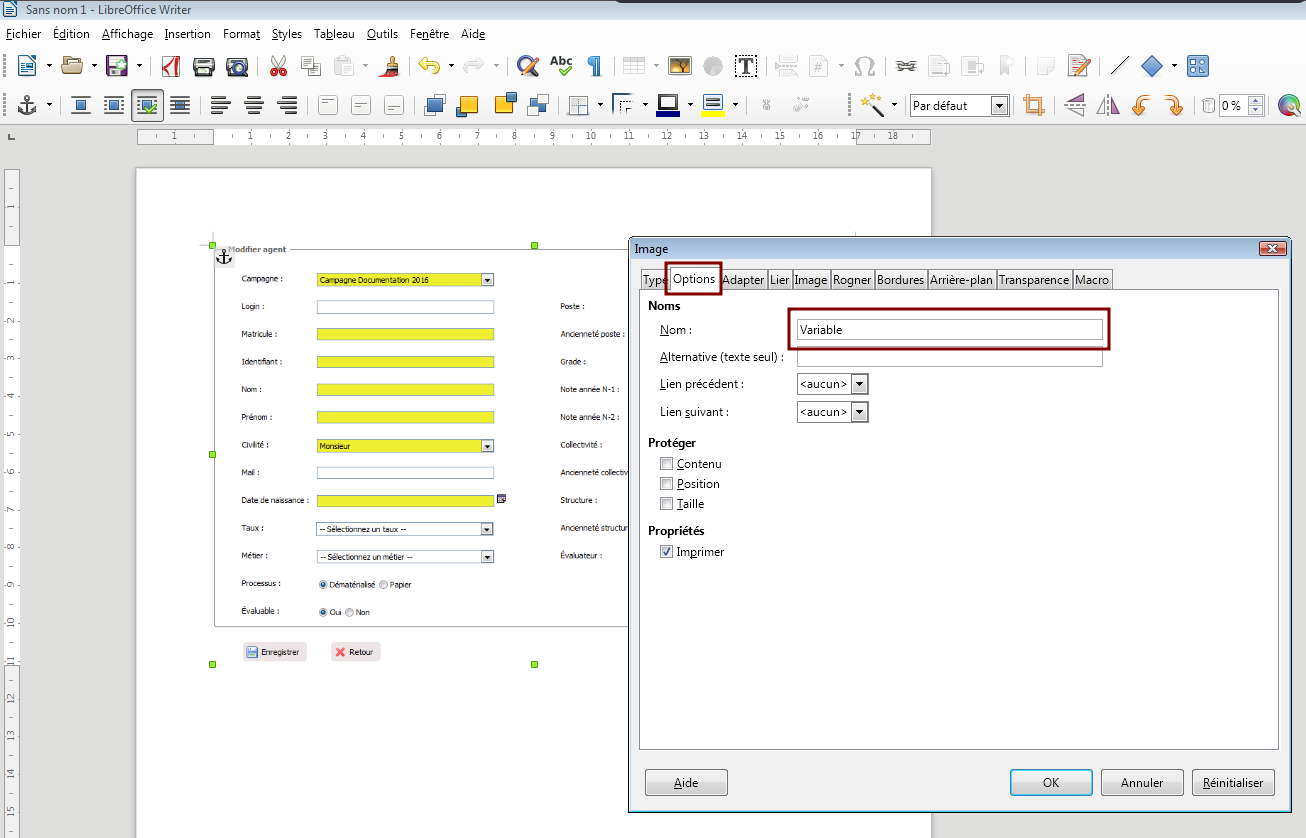
Task: Click the Undo arrow icon
Action: click(x=429, y=66)
